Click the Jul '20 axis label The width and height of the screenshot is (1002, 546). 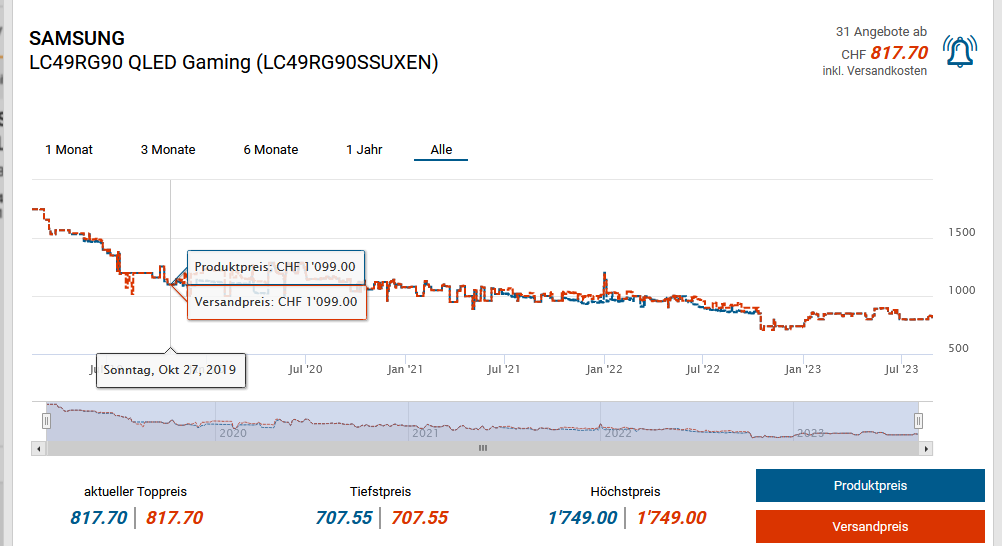coord(305,369)
